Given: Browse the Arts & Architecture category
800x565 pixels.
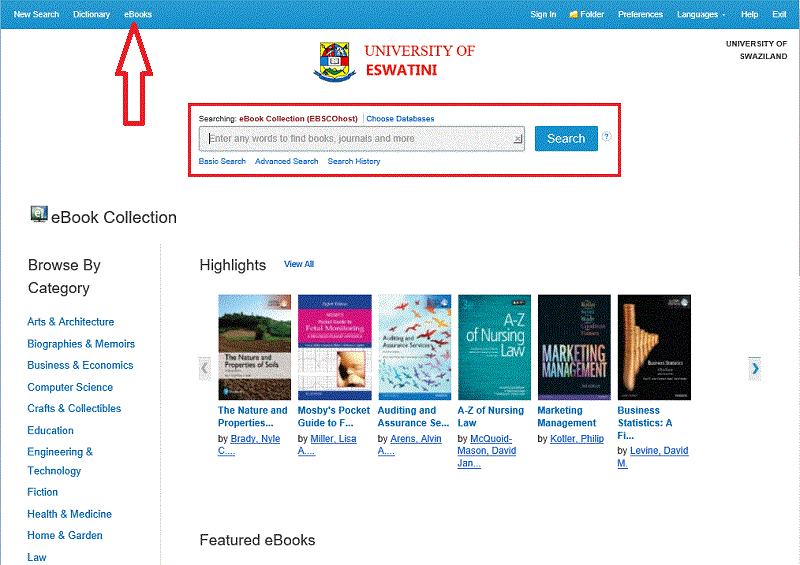Looking at the screenshot, I should point(70,322).
